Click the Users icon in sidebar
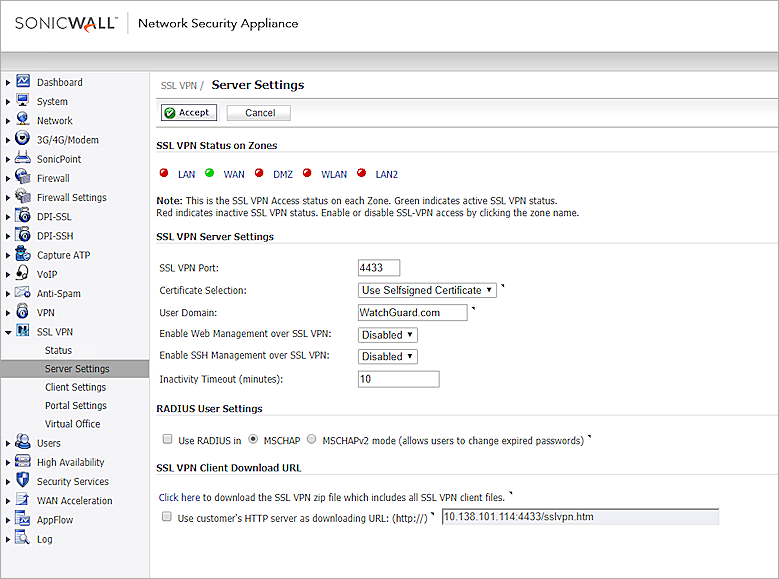 [x=23, y=443]
